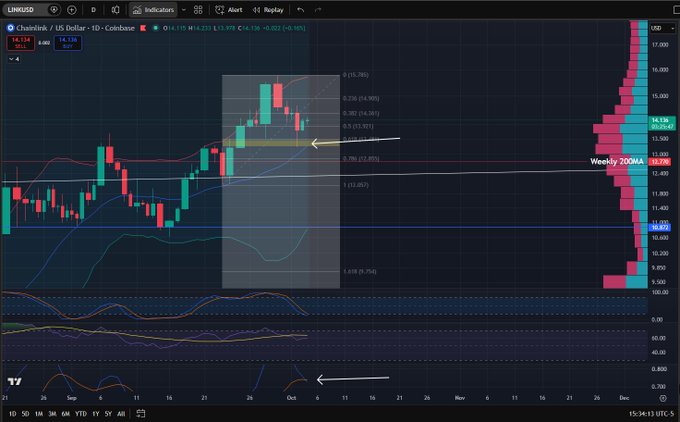Click the red flag icon in the legend
The height and width of the screenshot is (422, 680).
click(143, 28)
